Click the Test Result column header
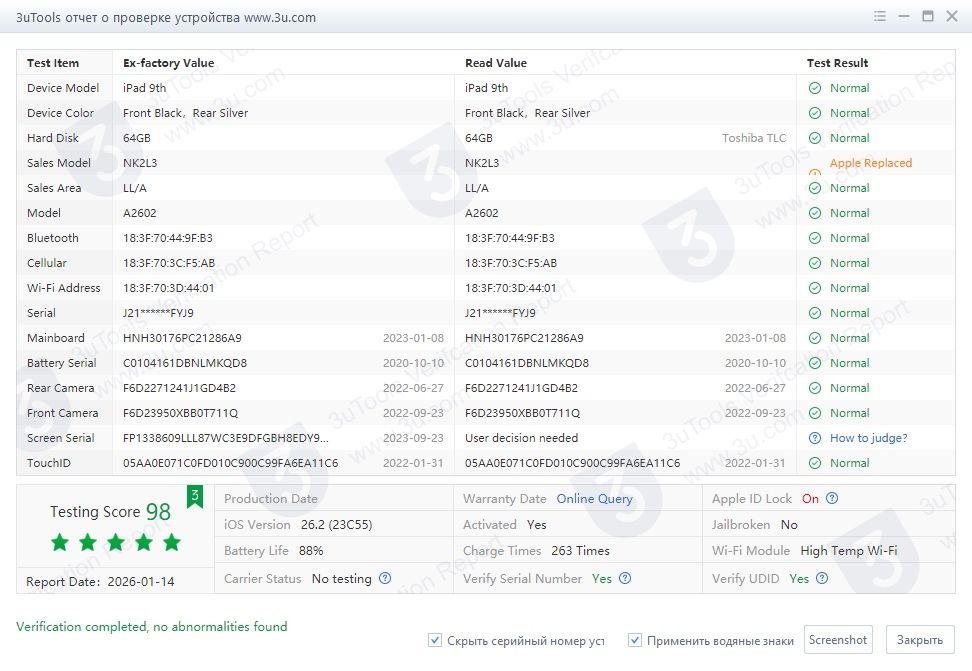972x671 pixels. pos(837,63)
